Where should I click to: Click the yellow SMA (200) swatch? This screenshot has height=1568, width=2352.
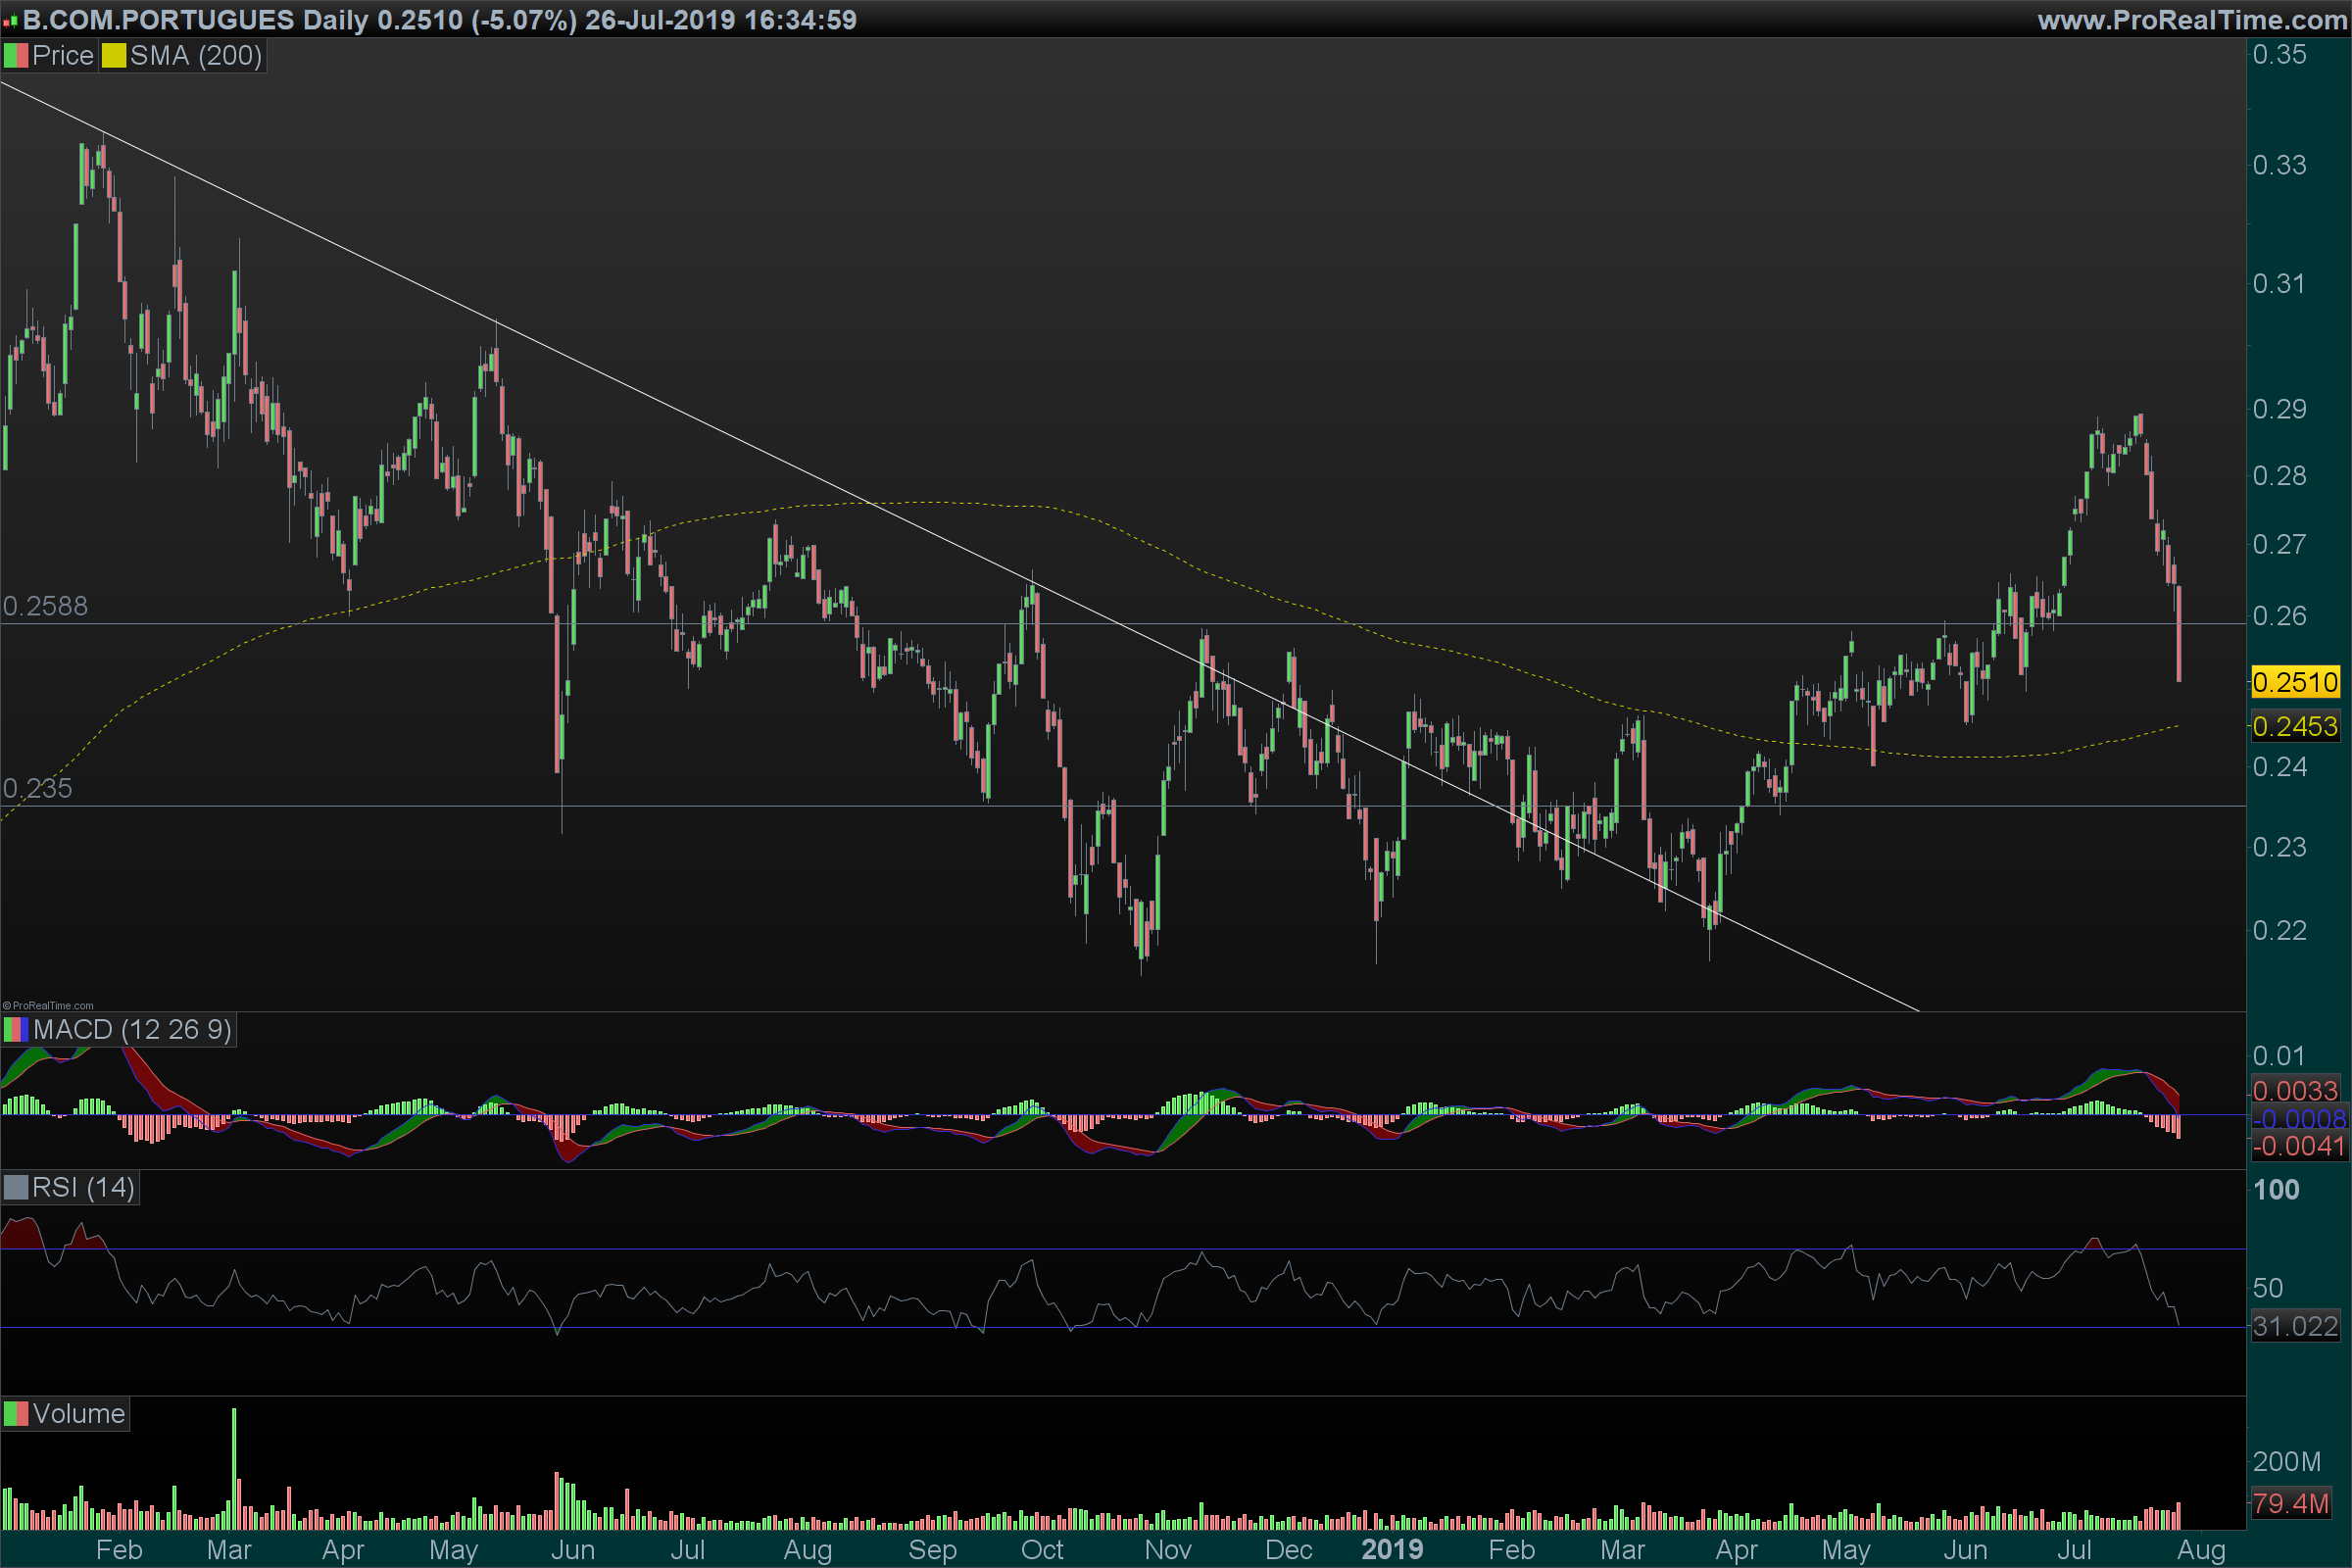[114, 56]
